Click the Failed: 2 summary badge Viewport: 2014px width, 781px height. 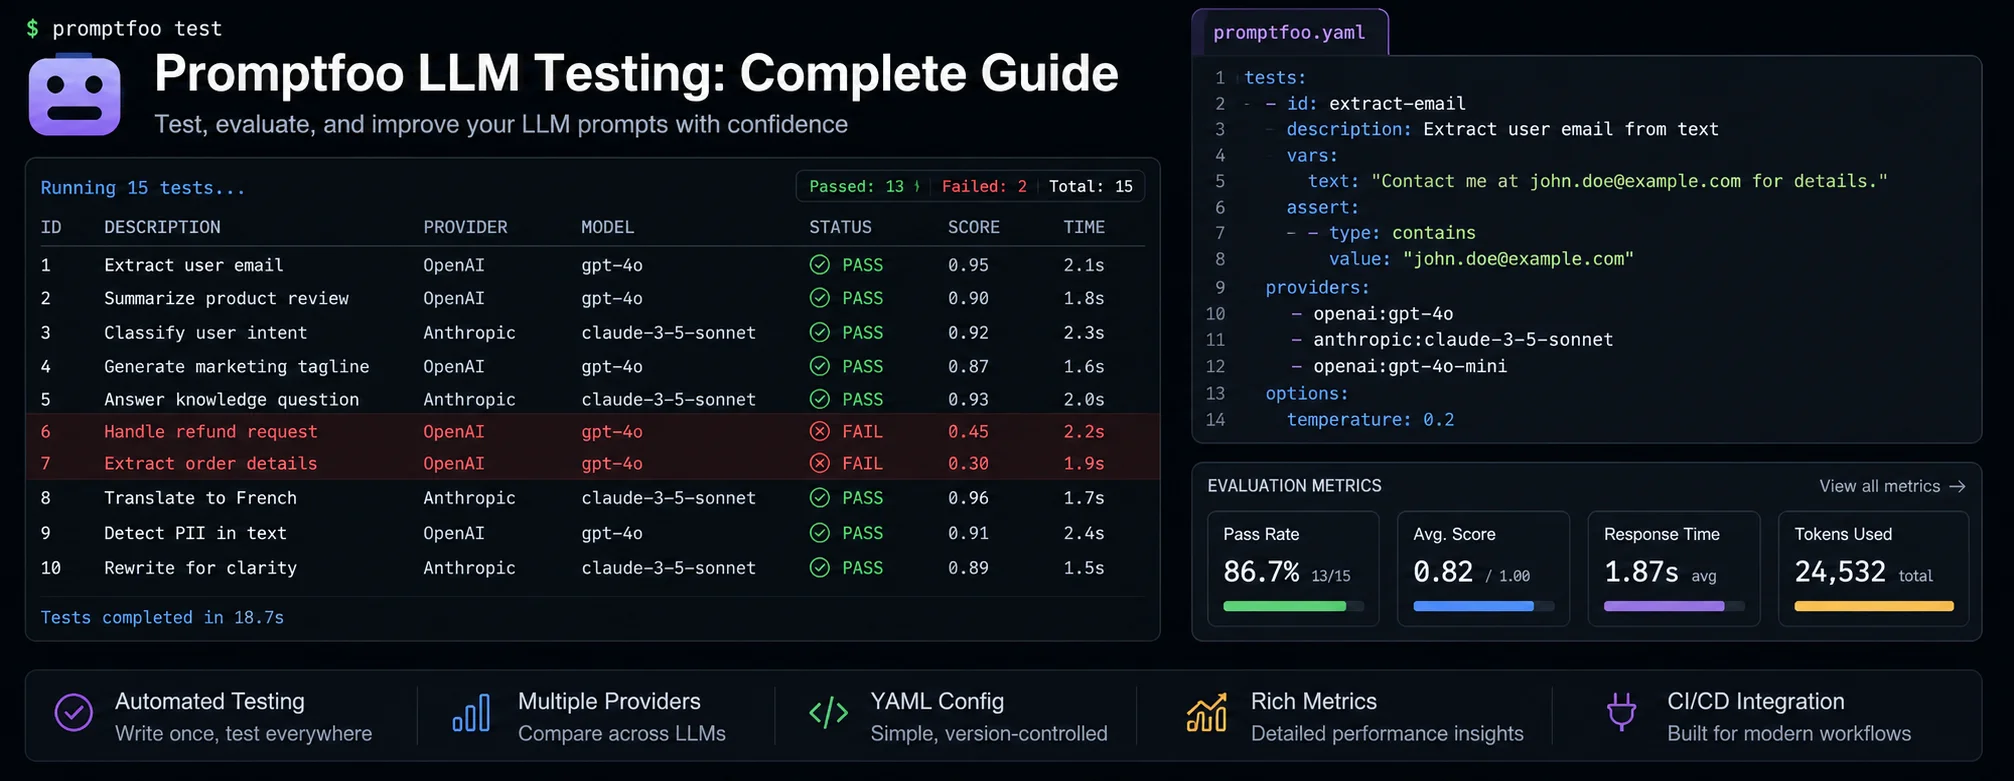pyautogui.click(x=984, y=186)
